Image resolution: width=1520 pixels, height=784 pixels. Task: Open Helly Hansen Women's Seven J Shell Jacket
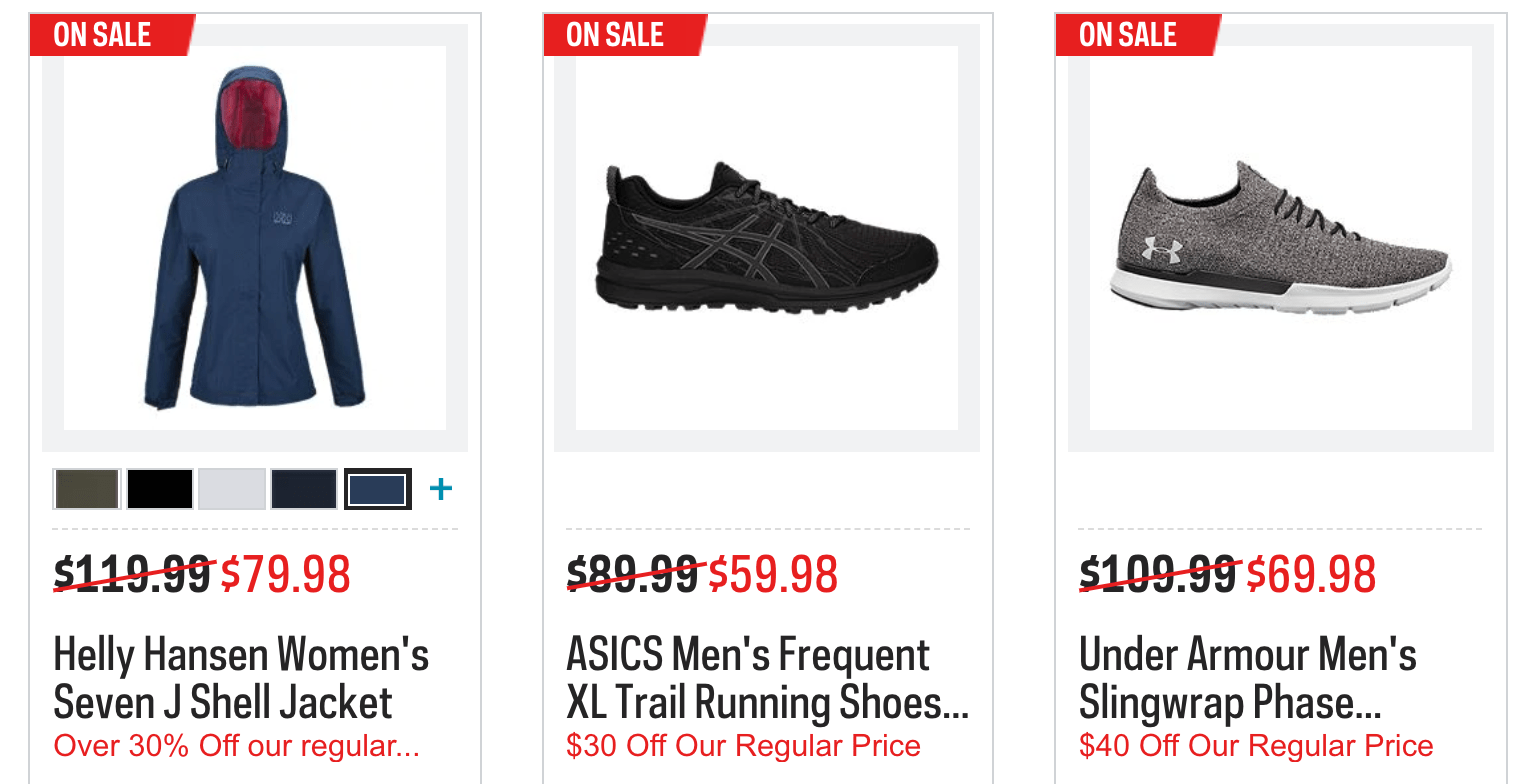(240, 679)
